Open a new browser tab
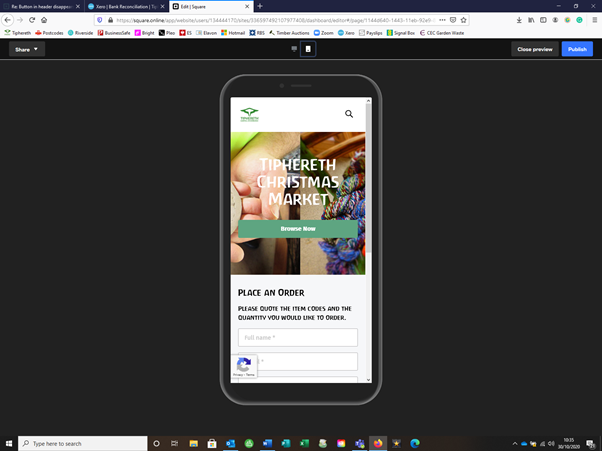Viewport: 602px width, 451px height. (x=260, y=6)
